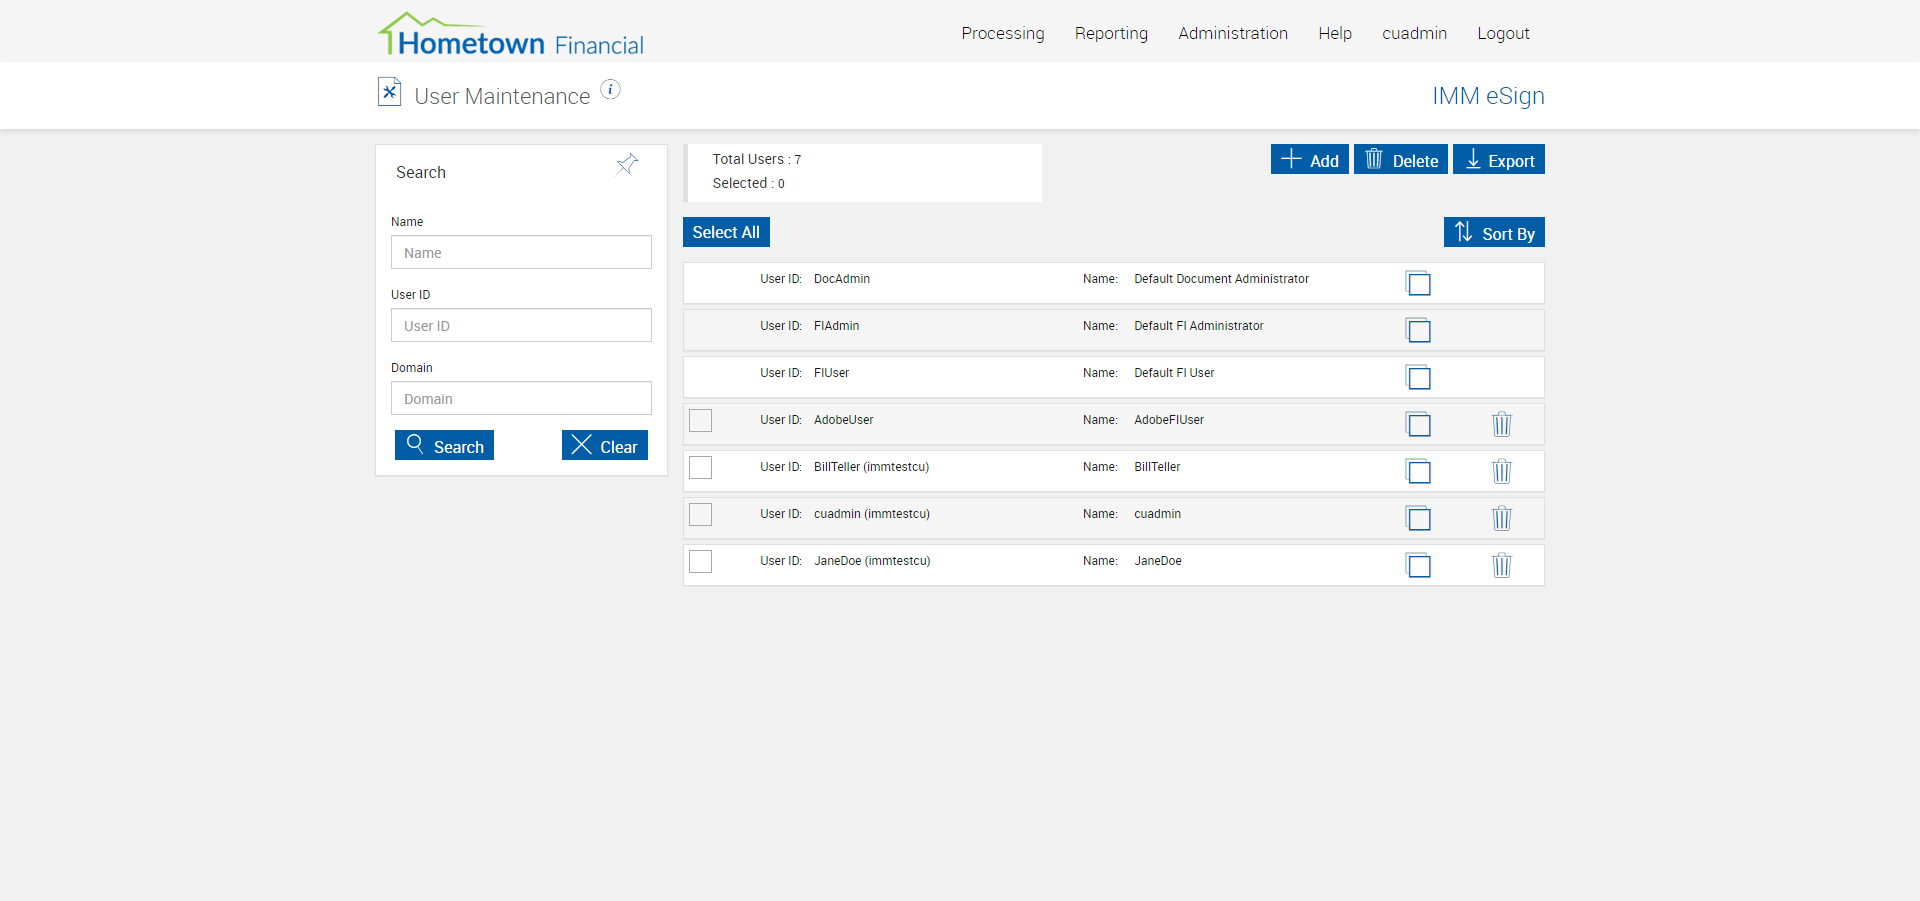1920x901 pixels.
Task: Click the Logout link
Action: point(1503,33)
